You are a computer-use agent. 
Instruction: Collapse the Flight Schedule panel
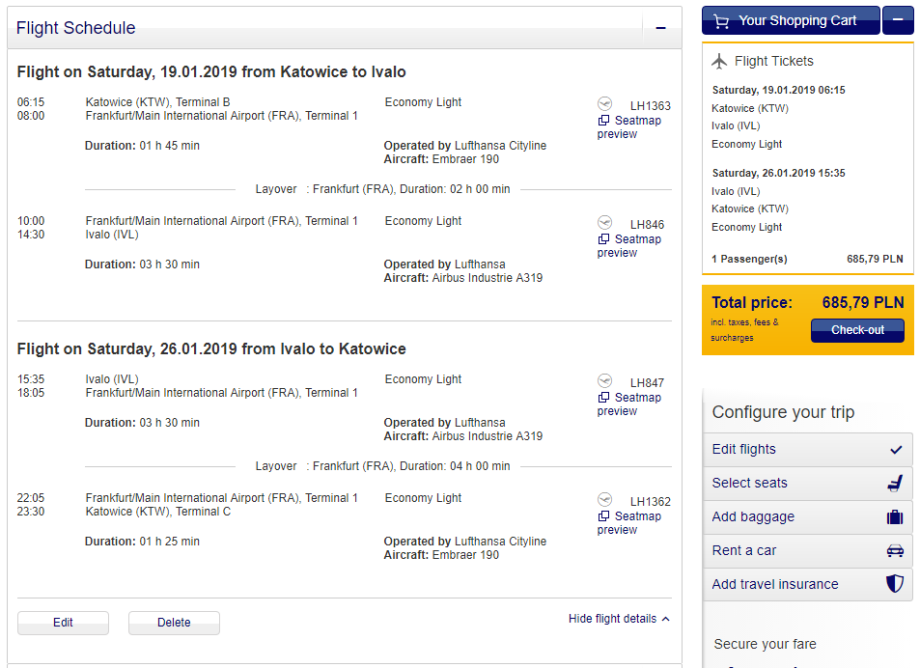pos(660,28)
